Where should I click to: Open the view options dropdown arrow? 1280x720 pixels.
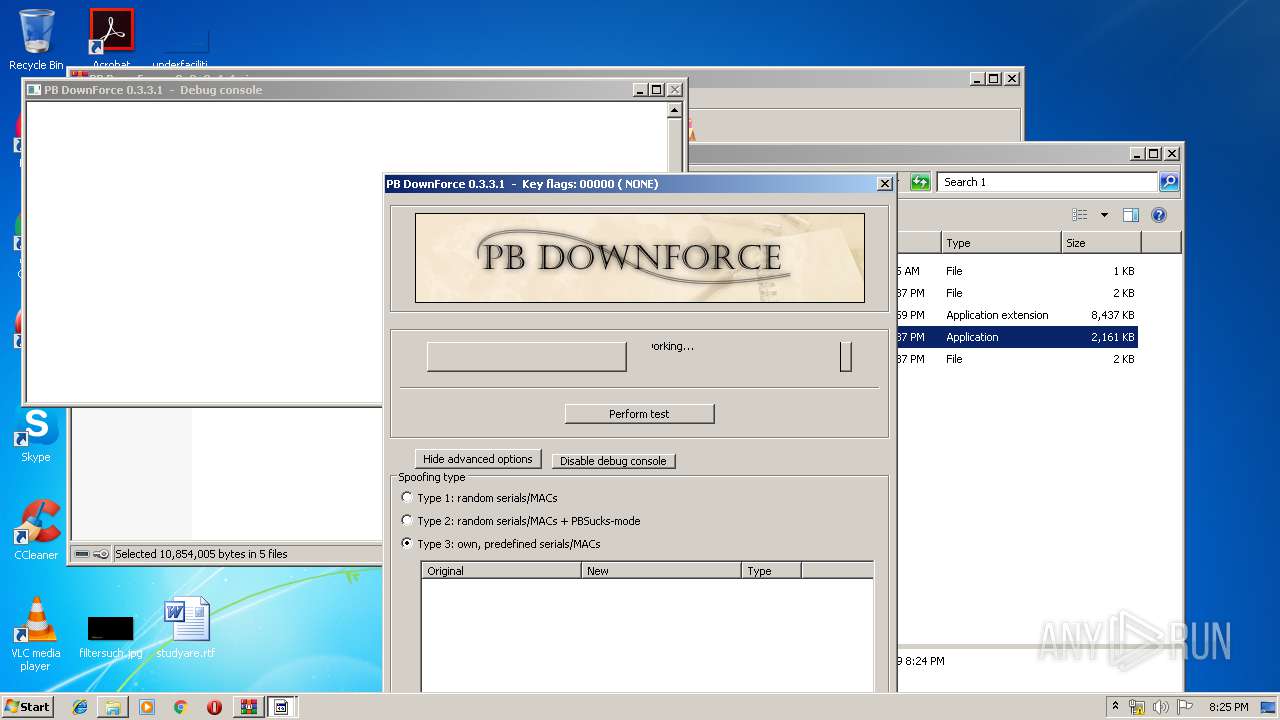tap(1104, 215)
